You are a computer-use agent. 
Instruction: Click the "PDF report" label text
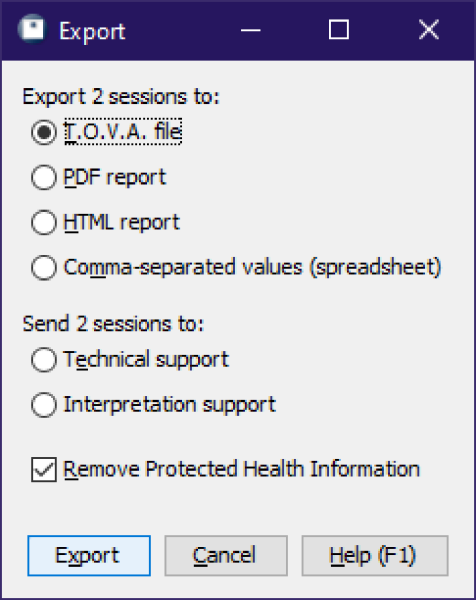coord(114,178)
